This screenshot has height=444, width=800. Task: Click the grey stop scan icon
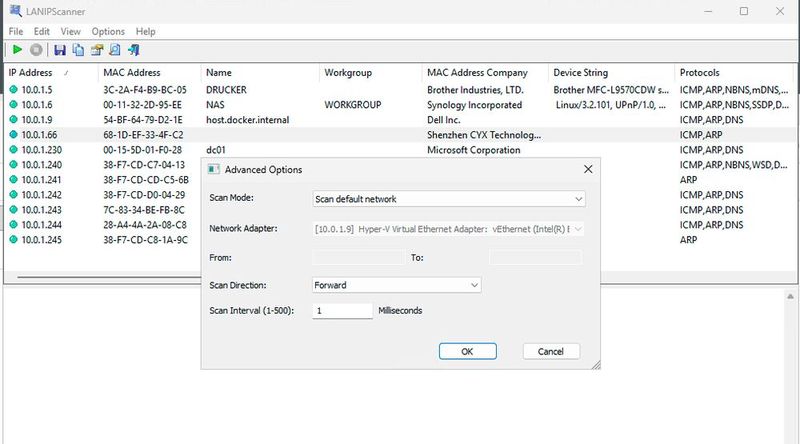click(36, 50)
